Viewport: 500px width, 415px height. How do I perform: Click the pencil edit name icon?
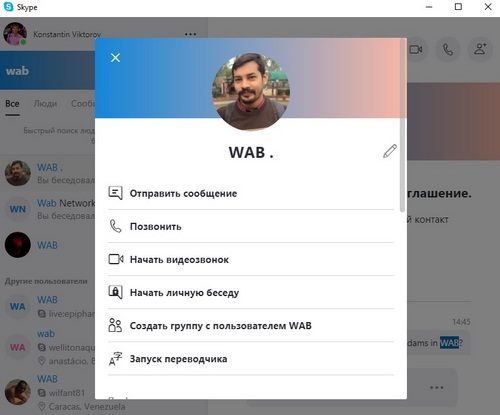click(x=390, y=151)
